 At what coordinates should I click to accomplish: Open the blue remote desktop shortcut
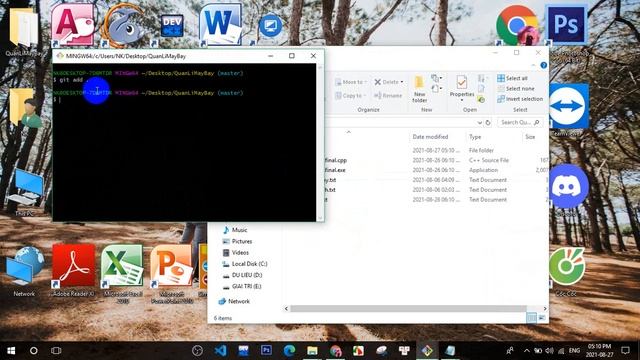click(270, 26)
